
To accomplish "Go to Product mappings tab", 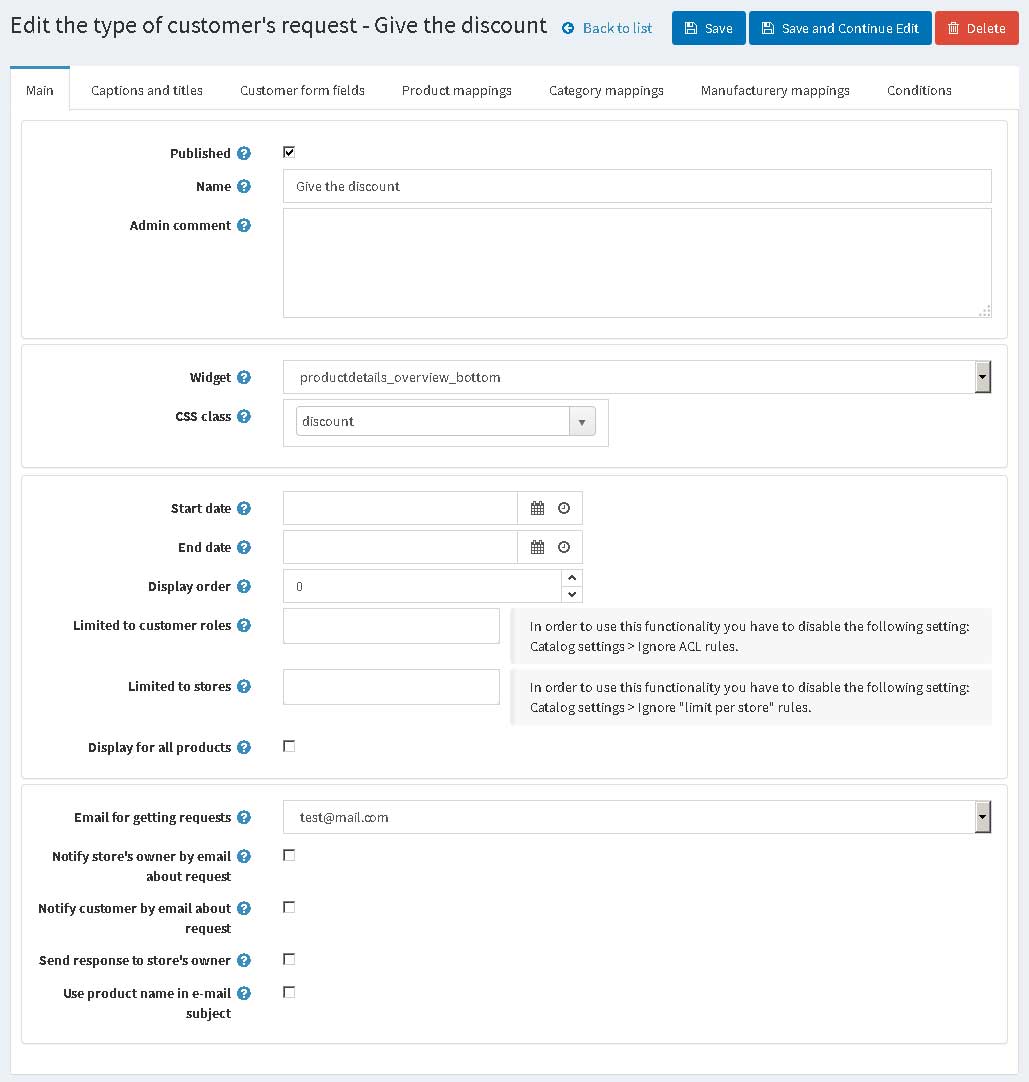I will 457,90.
